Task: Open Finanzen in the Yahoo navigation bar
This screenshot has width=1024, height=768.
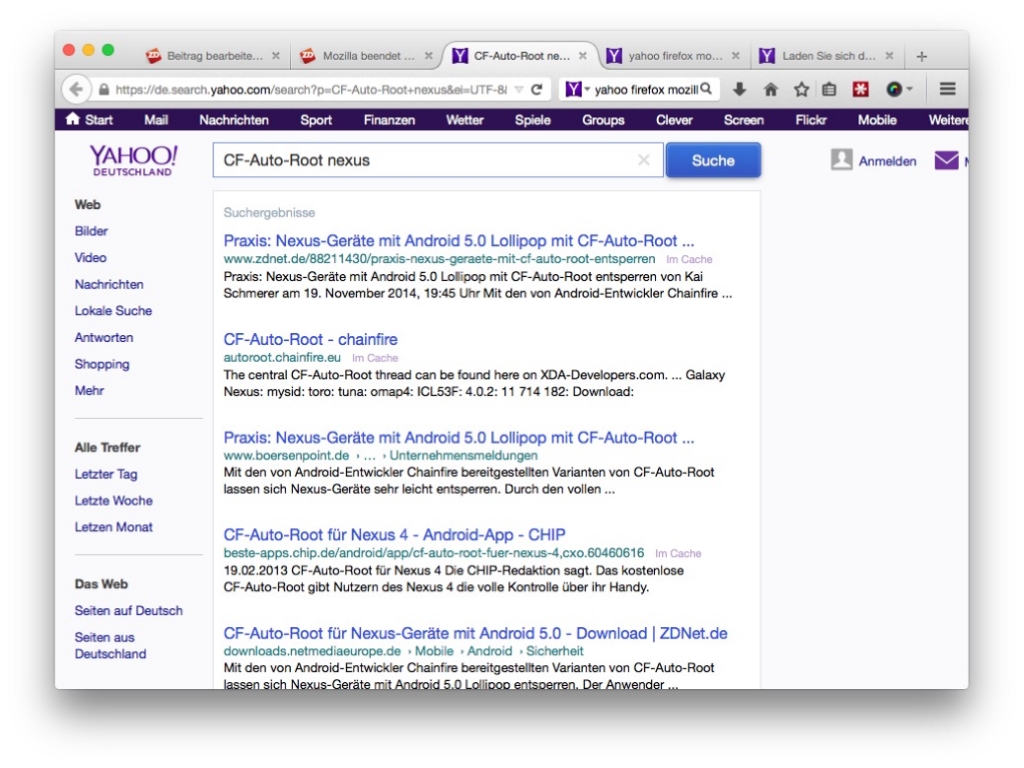Action: [389, 120]
